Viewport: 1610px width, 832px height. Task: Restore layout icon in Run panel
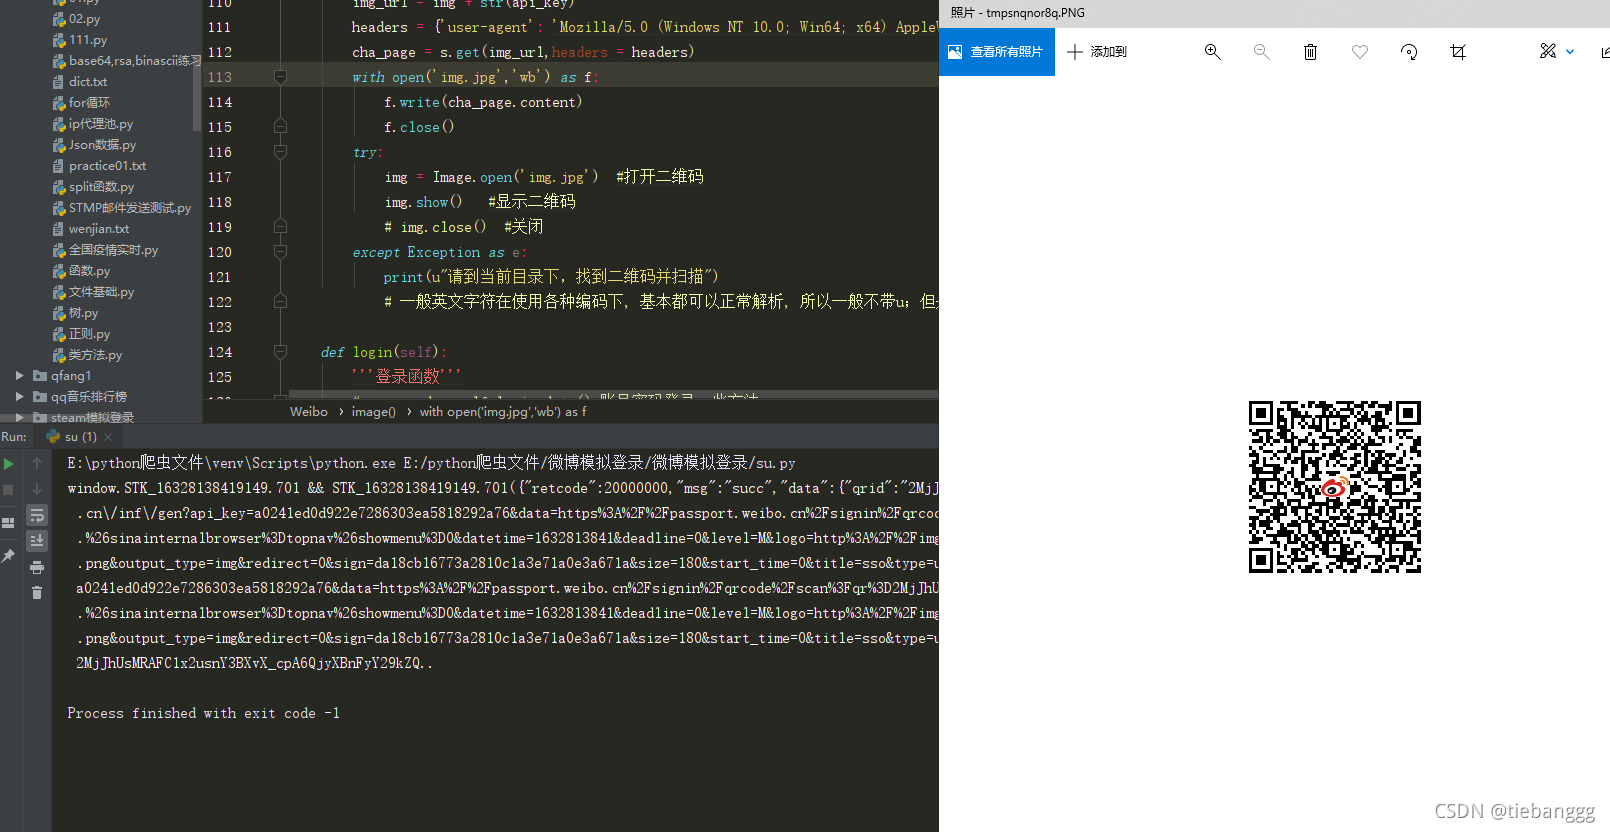(9, 522)
